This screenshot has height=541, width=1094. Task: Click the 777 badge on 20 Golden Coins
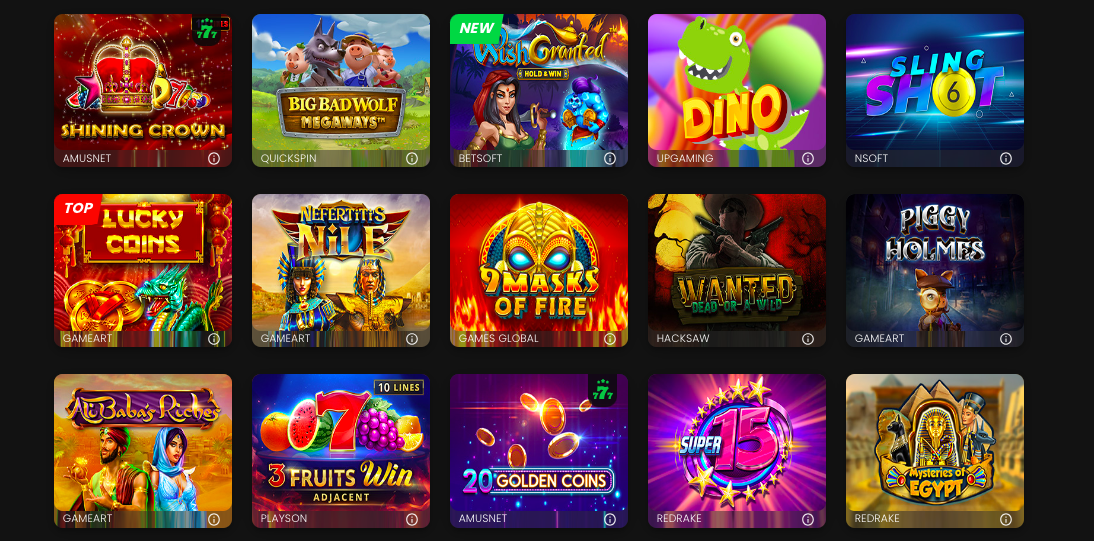click(x=602, y=390)
